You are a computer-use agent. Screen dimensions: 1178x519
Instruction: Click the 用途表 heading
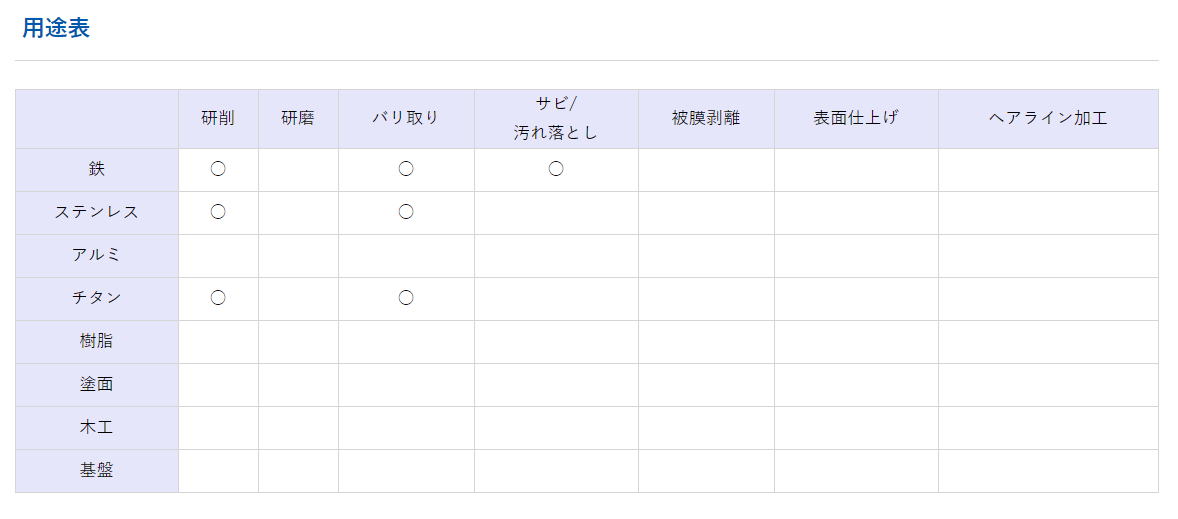click(56, 28)
